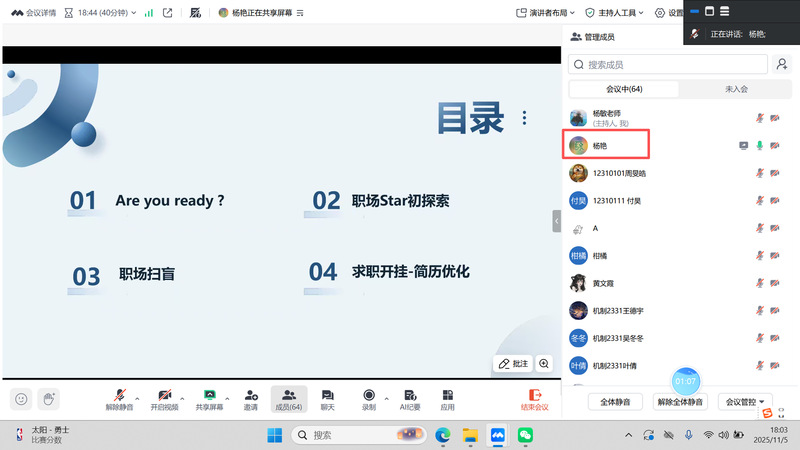The width and height of the screenshot is (800, 450).
Task: Click the emoji reaction smiley button
Action: [20, 399]
